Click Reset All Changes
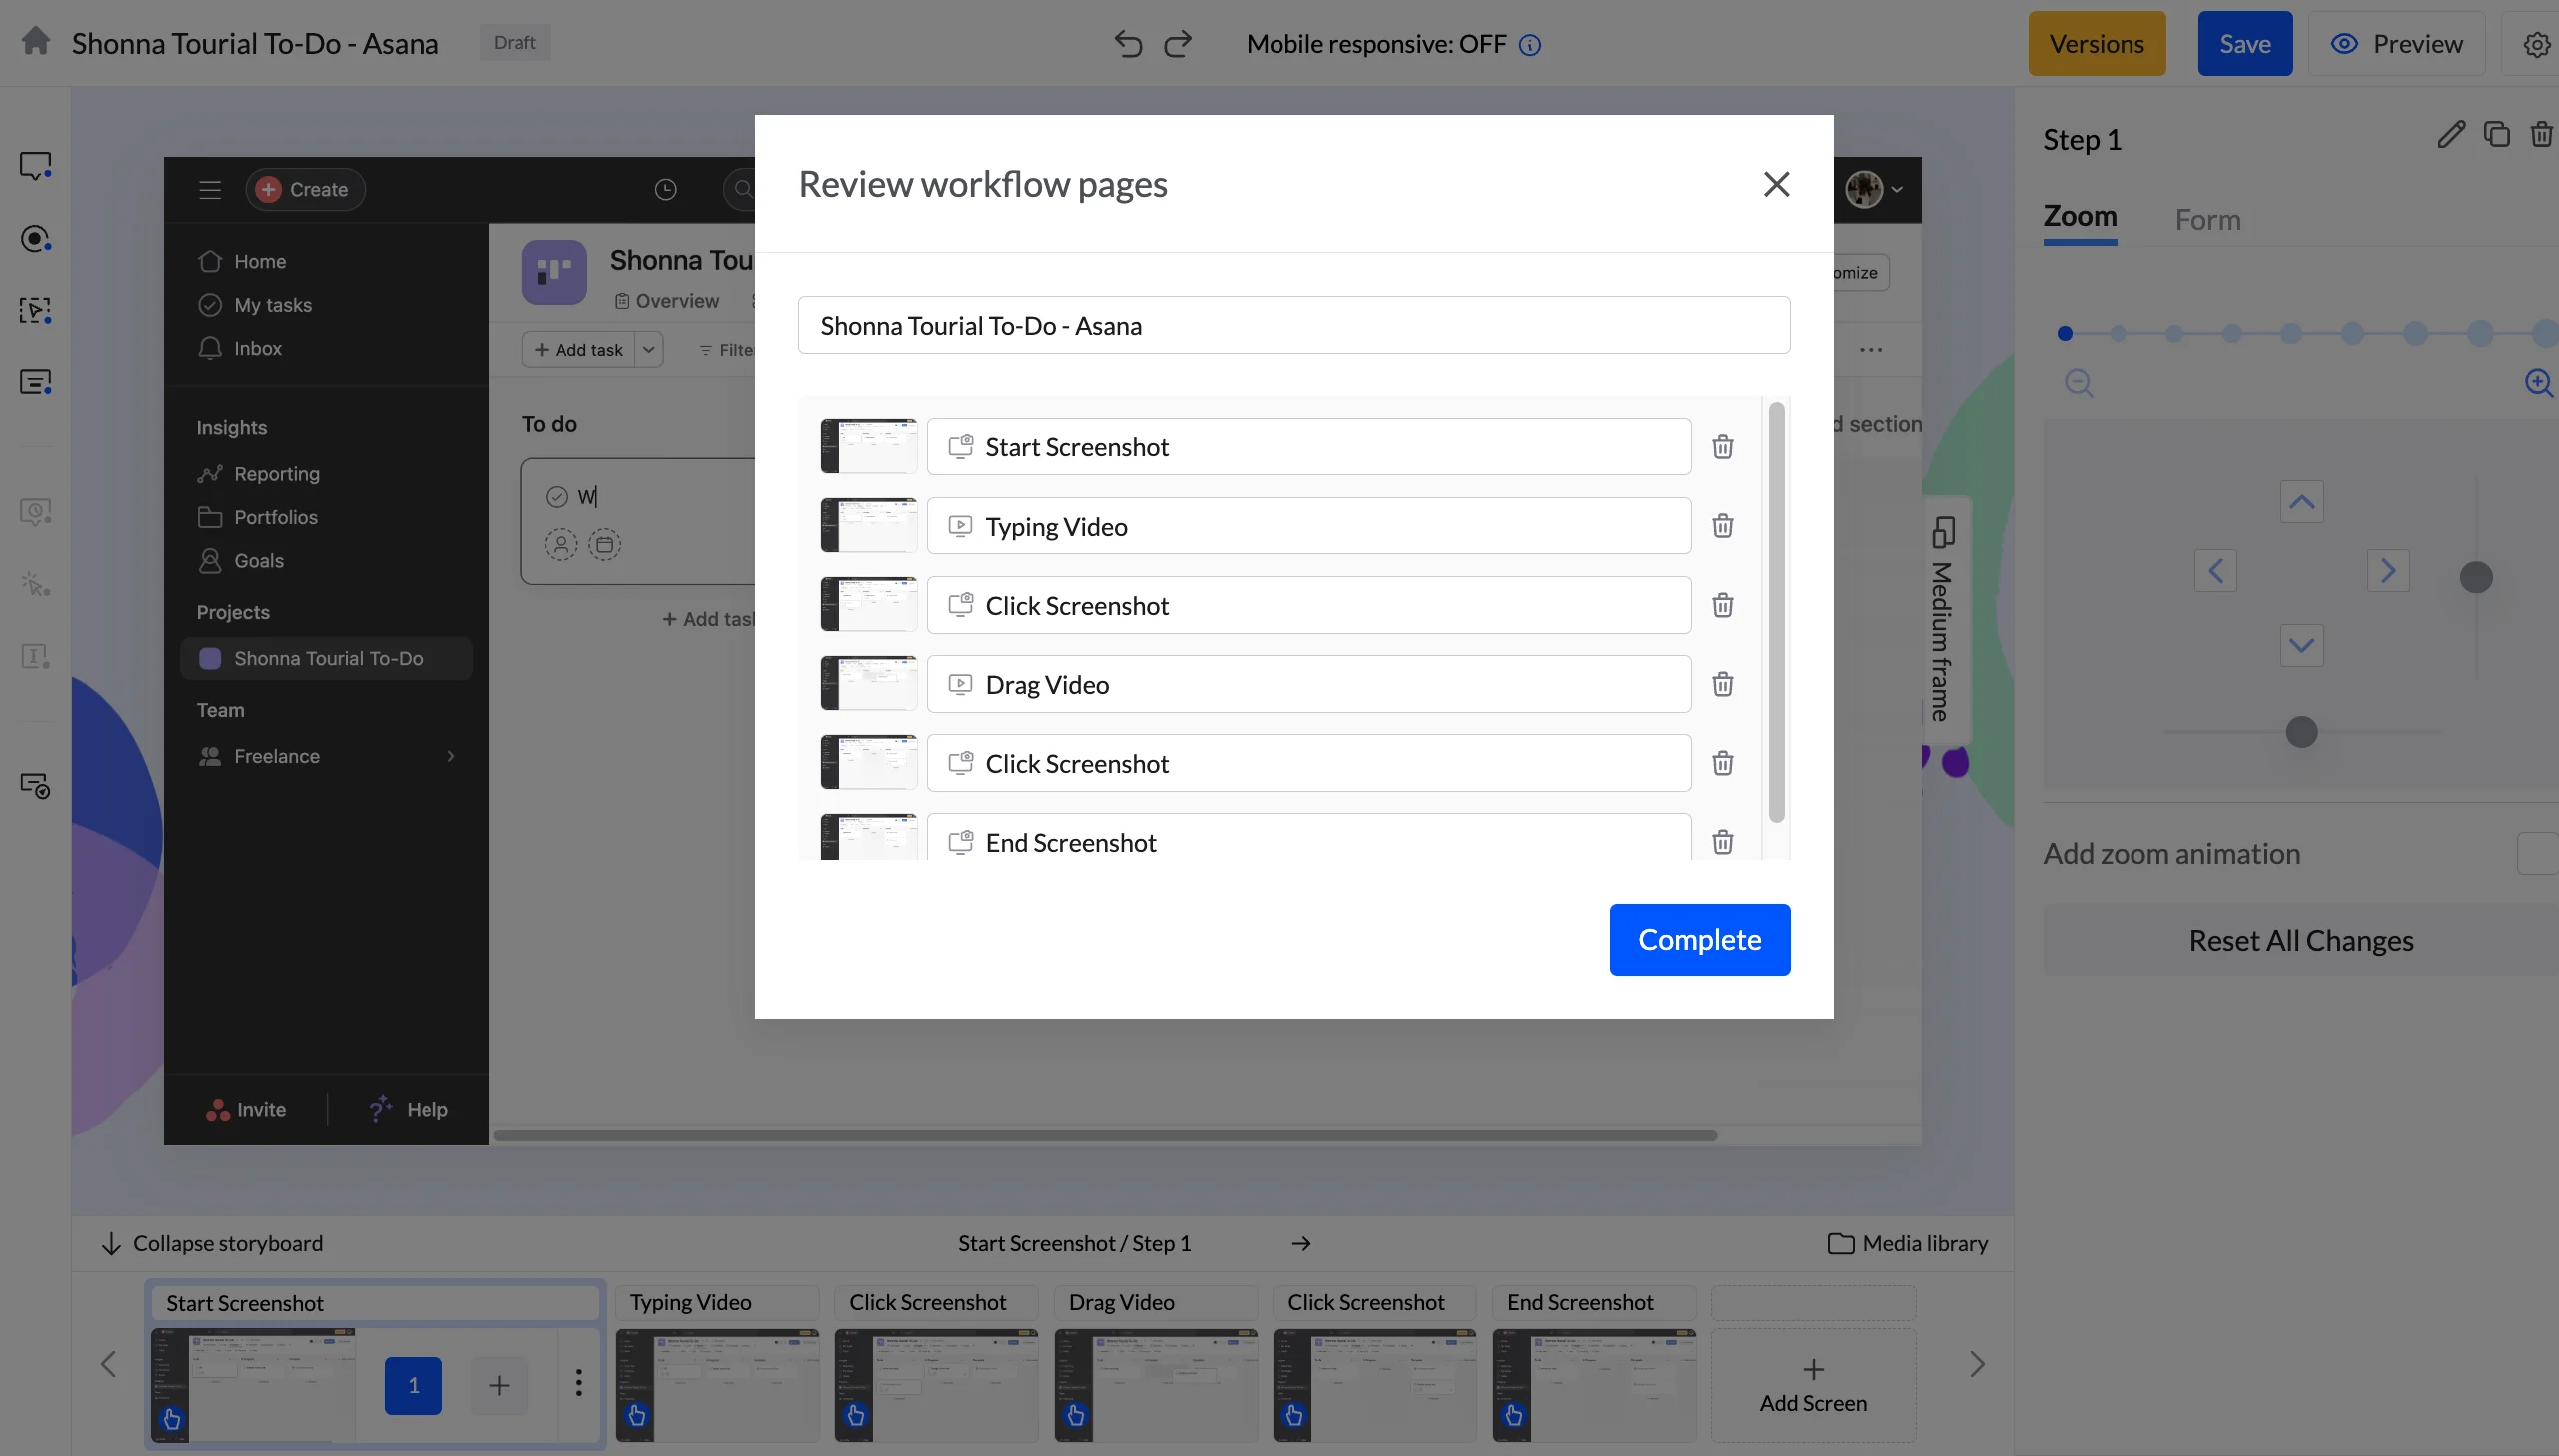 click(x=2300, y=940)
